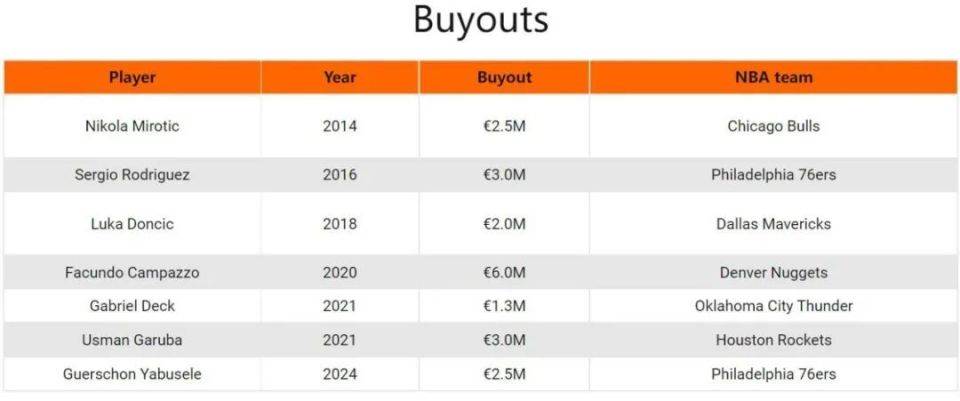Select the Gabriel Deck cell
Viewport: 960px width, 401px height.
(132, 305)
